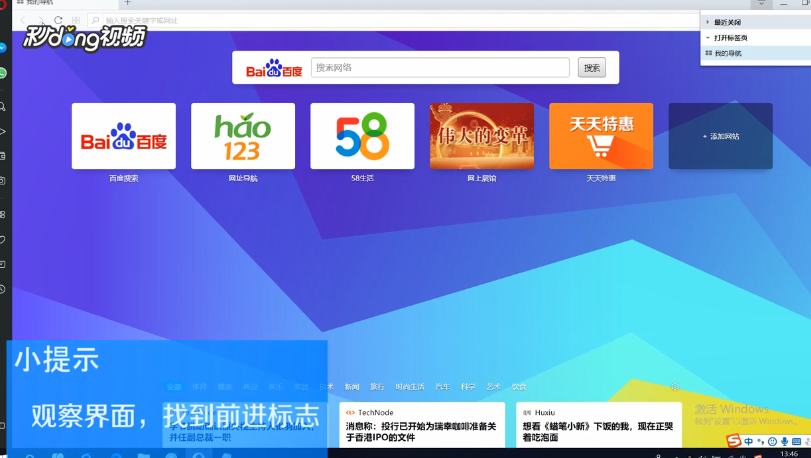
Task: Select the 新闻 news category tab
Action: [x=352, y=387]
